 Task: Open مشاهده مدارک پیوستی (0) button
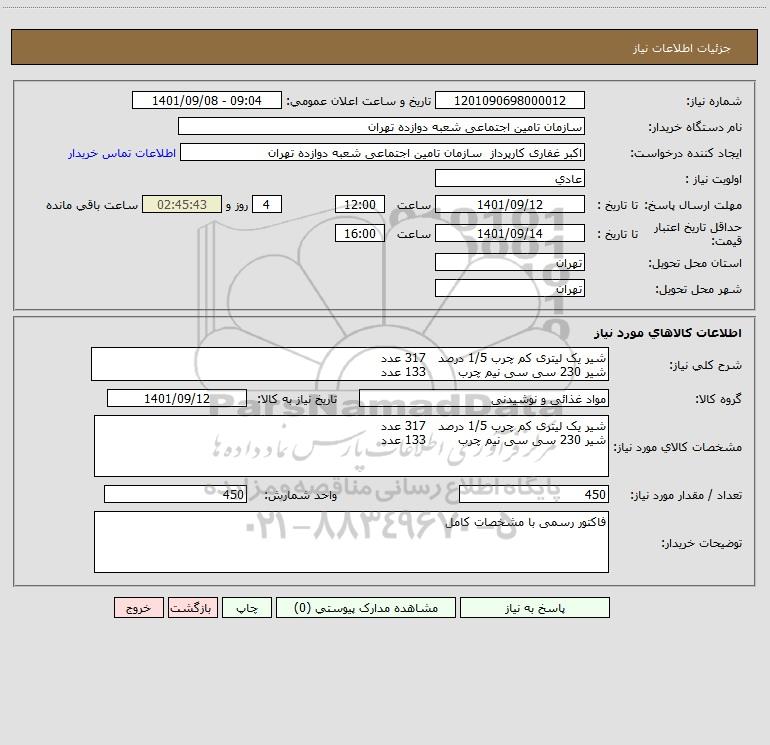tap(366, 607)
